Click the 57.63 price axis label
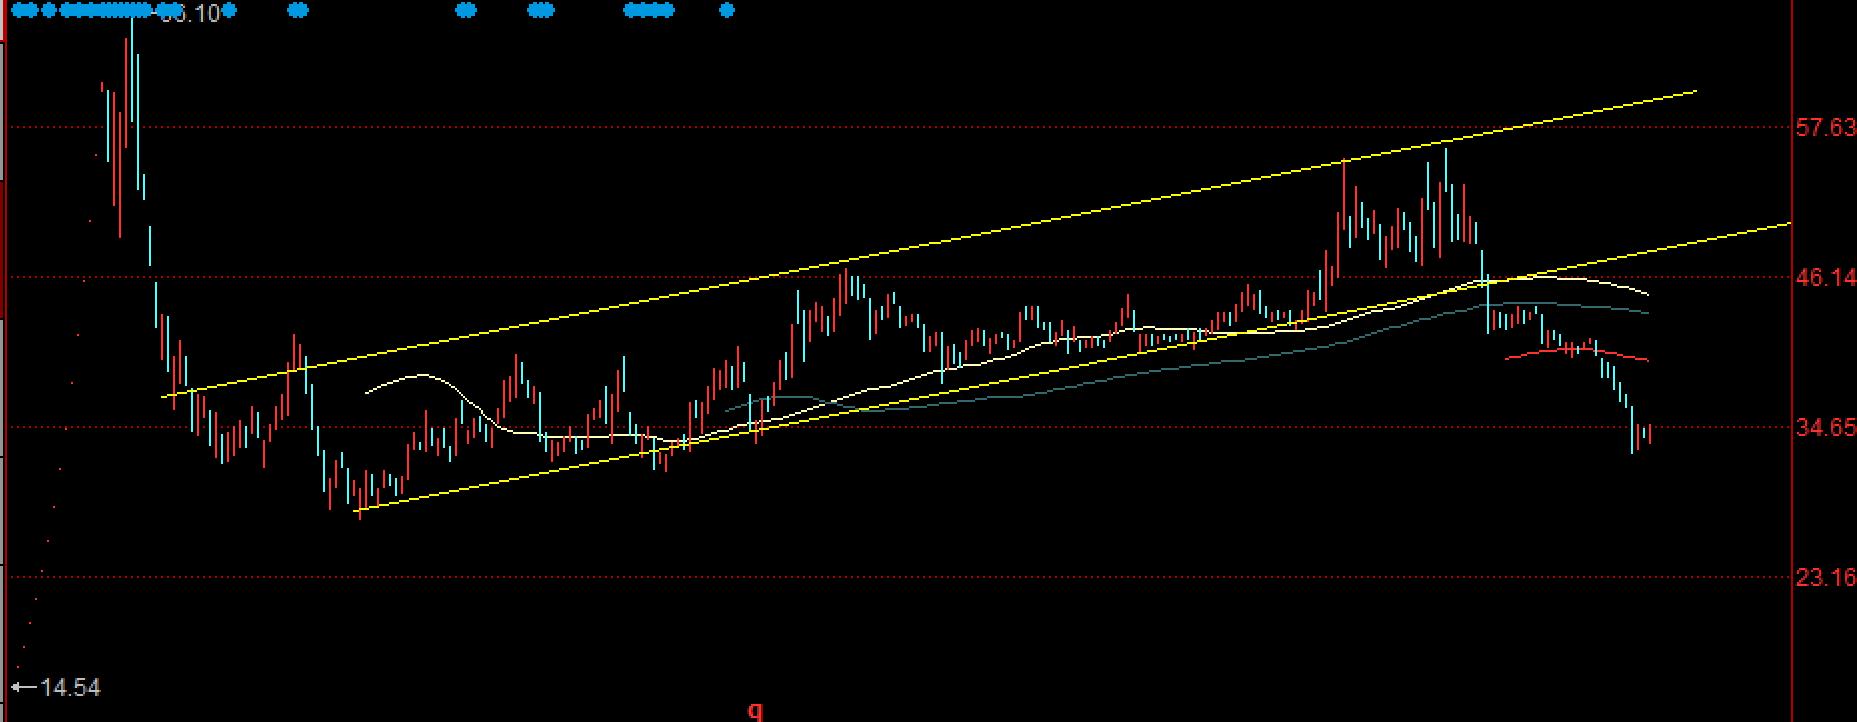The image size is (1857, 722). (x=1826, y=128)
